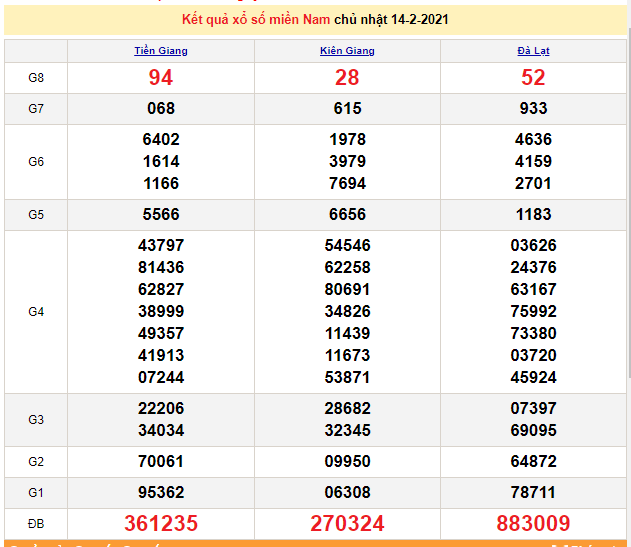Click the G8 result 94 for Tiền Giang

[160, 78]
